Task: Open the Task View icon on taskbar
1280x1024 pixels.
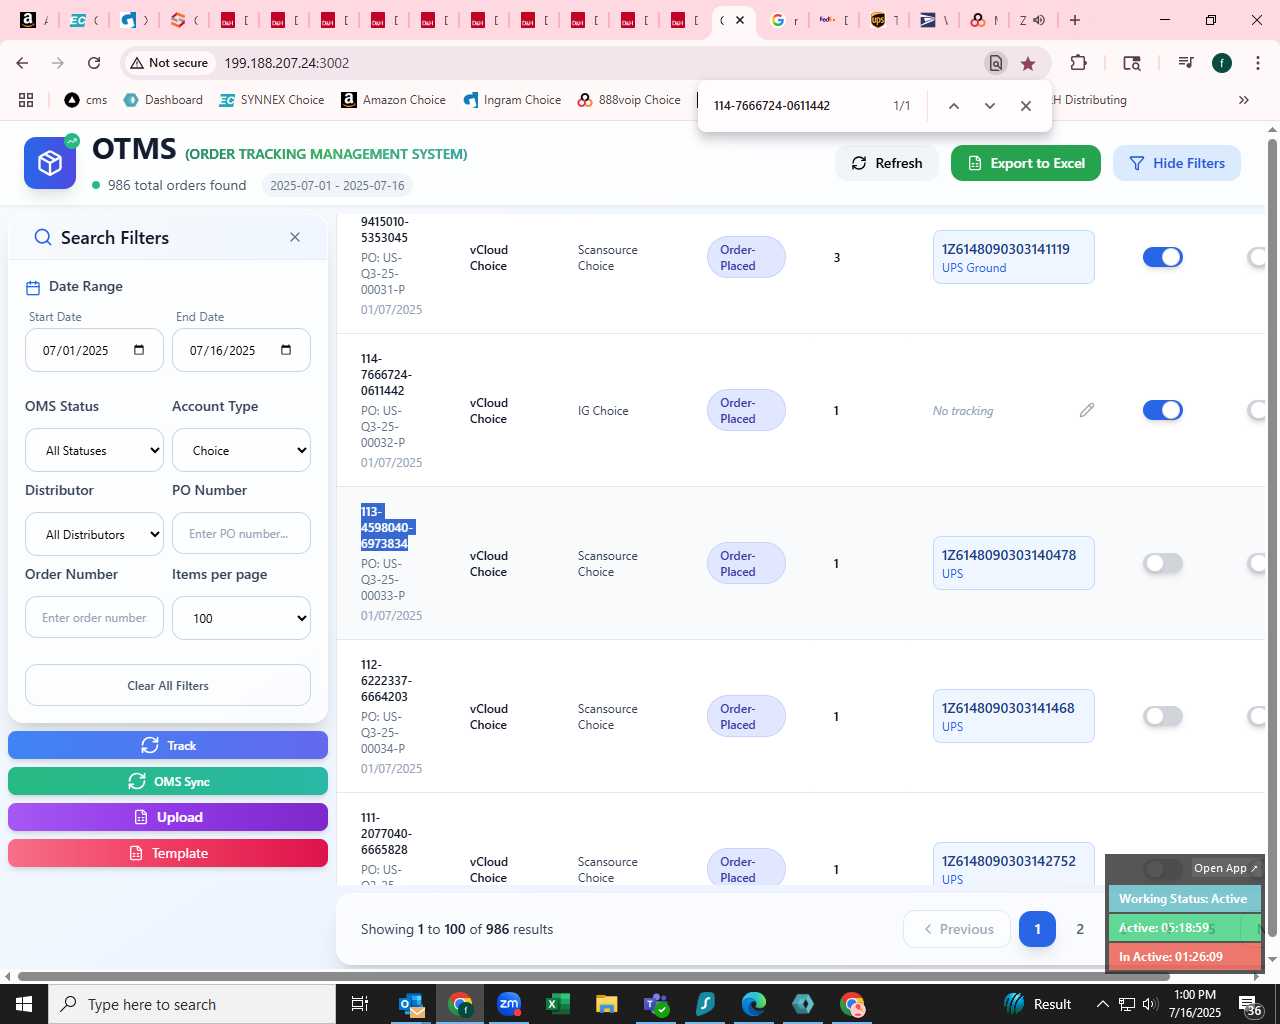Action: pyautogui.click(x=360, y=1004)
